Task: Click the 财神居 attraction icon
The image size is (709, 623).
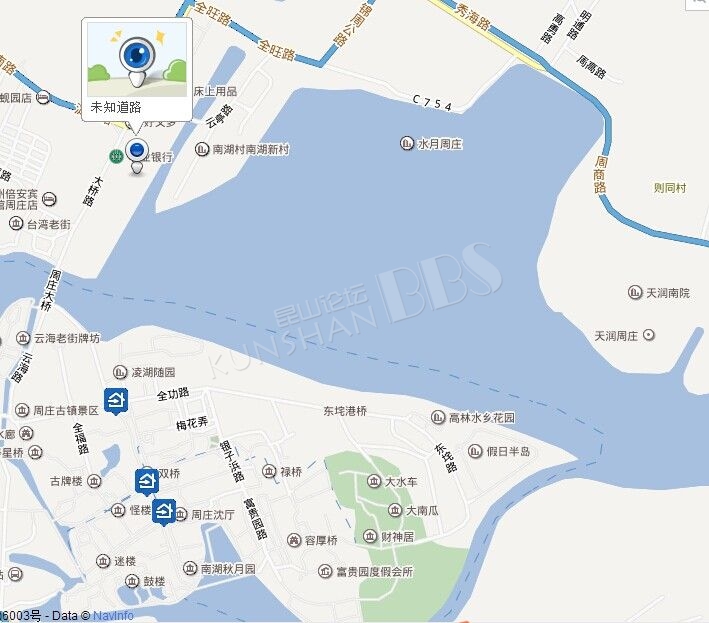Action: [x=370, y=536]
